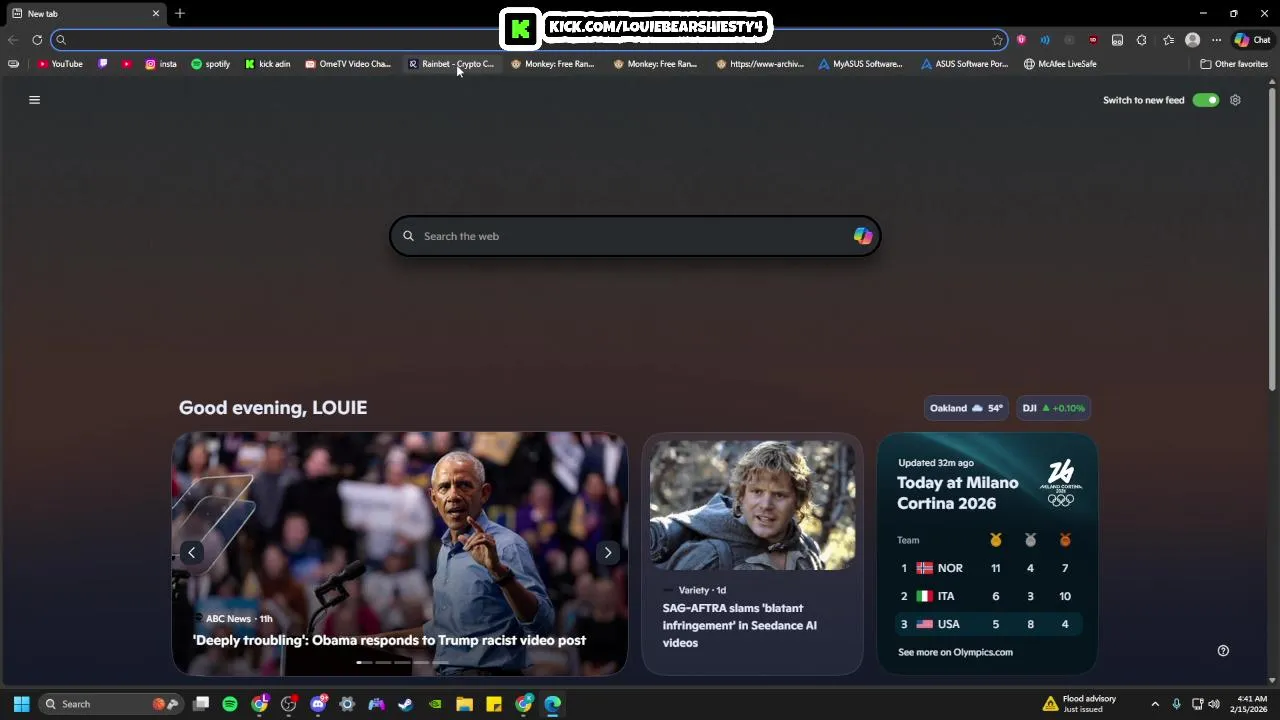The image size is (1280, 720).
Task: Go to next news carousel slide
Action: point(608,553)
